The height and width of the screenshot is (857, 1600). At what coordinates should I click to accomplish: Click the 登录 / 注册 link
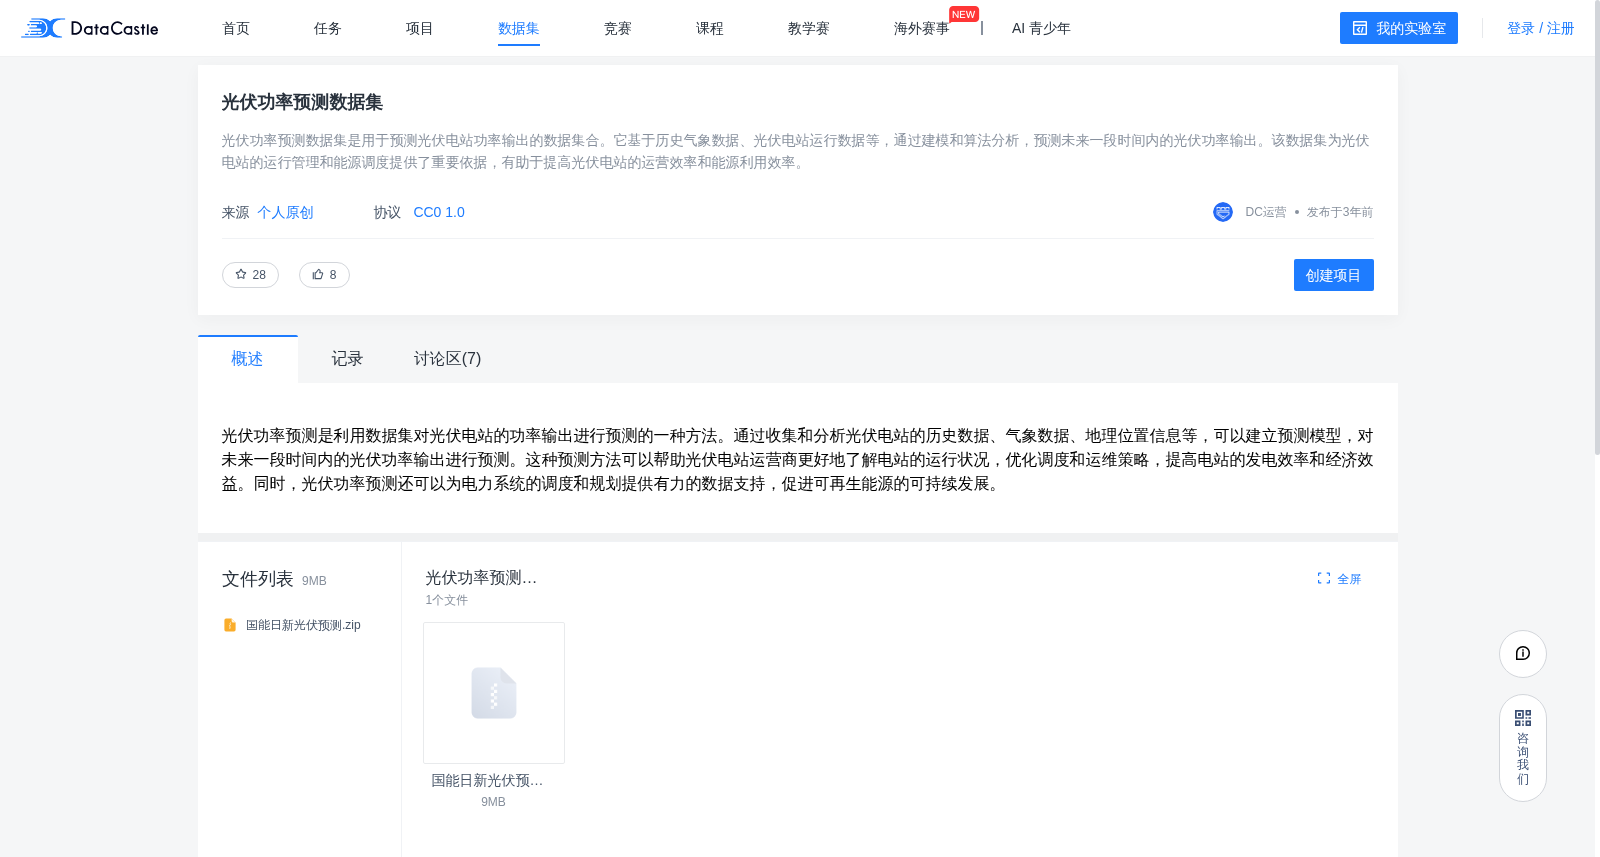click(x=1541, y=29)
